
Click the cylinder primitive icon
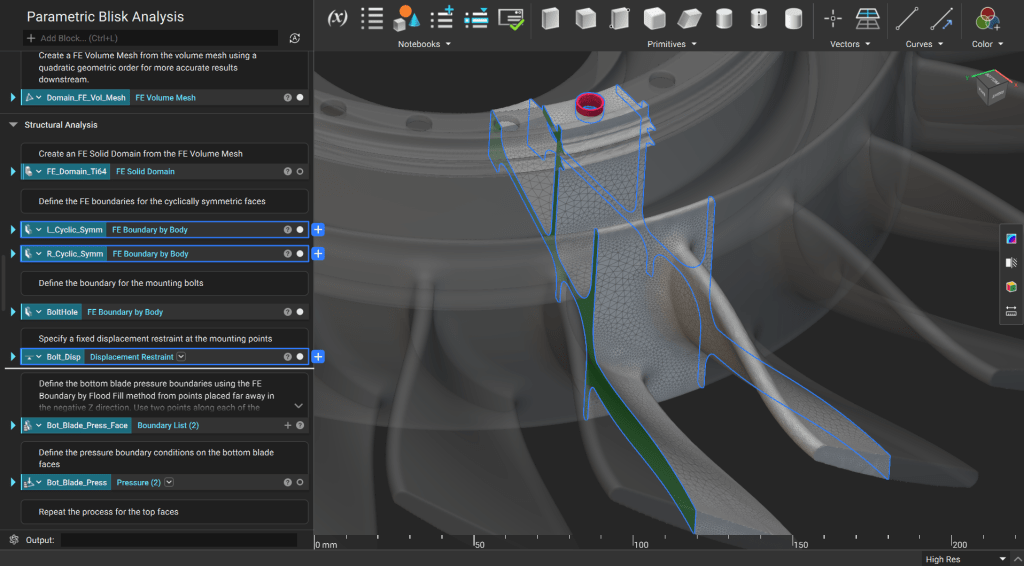(x=725, y=18)
